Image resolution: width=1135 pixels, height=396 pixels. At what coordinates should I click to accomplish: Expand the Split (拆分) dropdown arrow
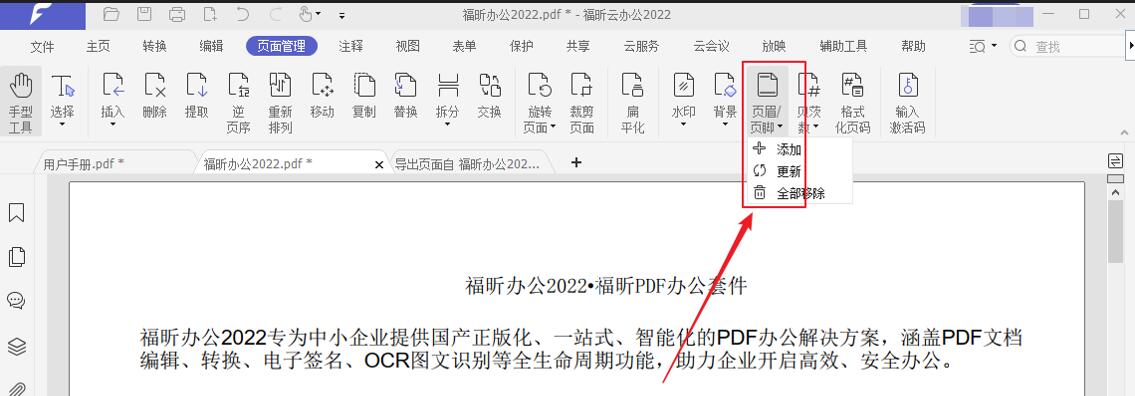(x=448, y=125)
